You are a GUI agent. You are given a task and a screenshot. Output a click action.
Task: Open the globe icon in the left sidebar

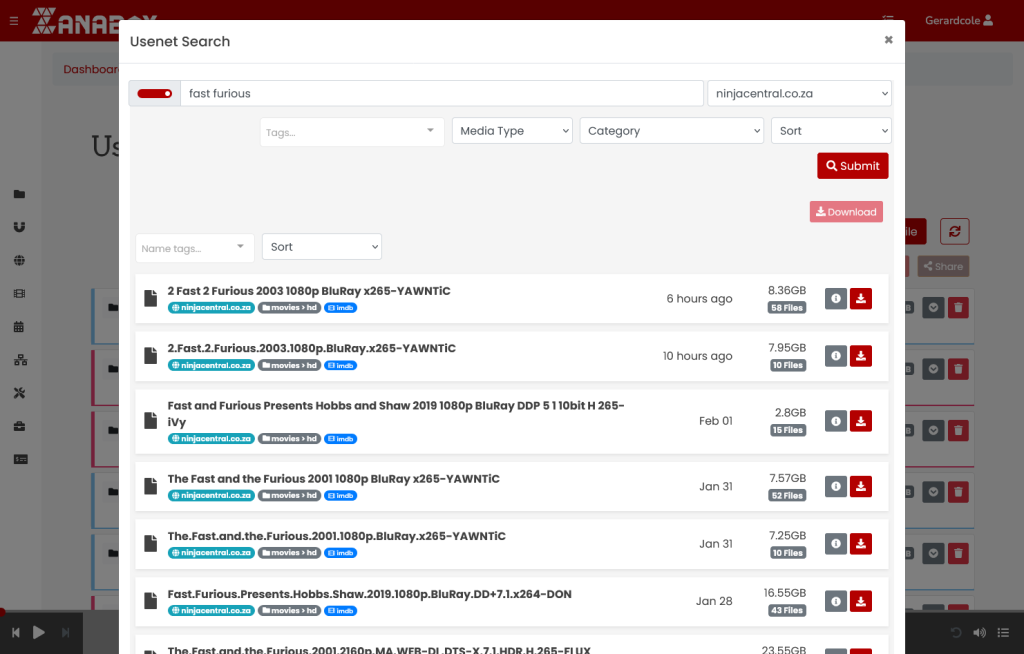20,260
